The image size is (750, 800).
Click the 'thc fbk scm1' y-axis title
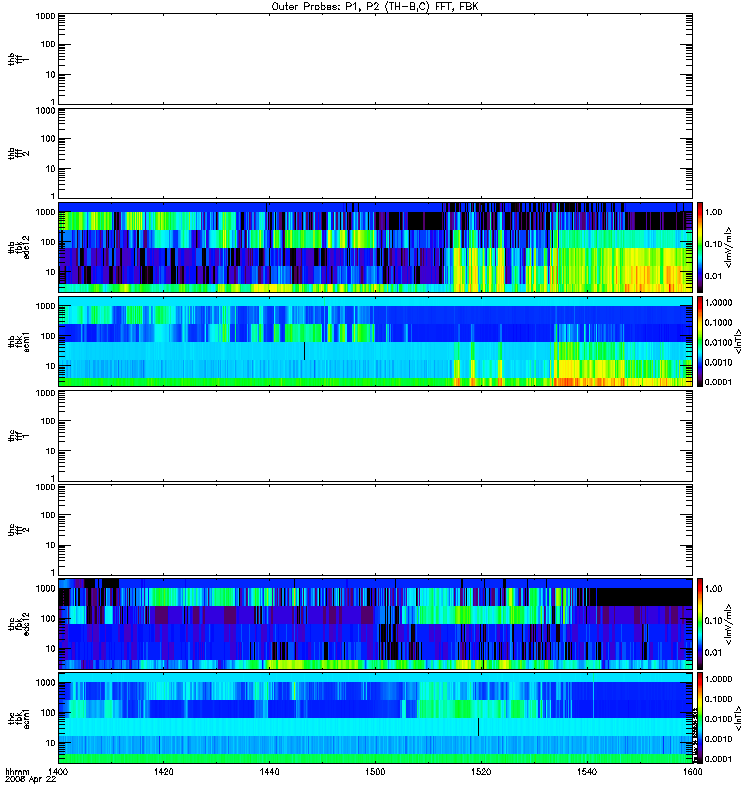pos(19,718)
